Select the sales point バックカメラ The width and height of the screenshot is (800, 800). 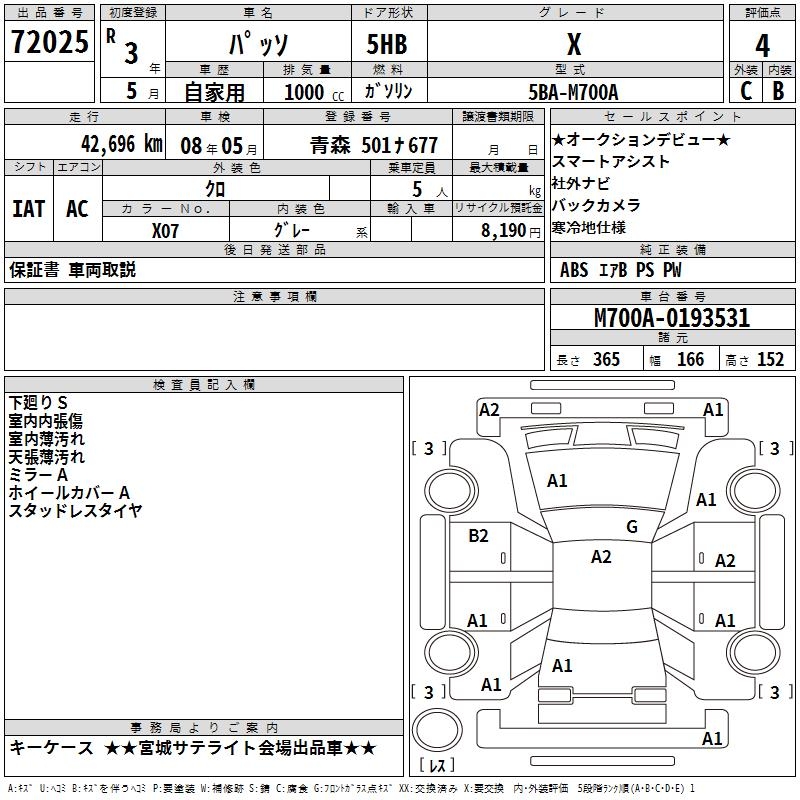point(596,205)
